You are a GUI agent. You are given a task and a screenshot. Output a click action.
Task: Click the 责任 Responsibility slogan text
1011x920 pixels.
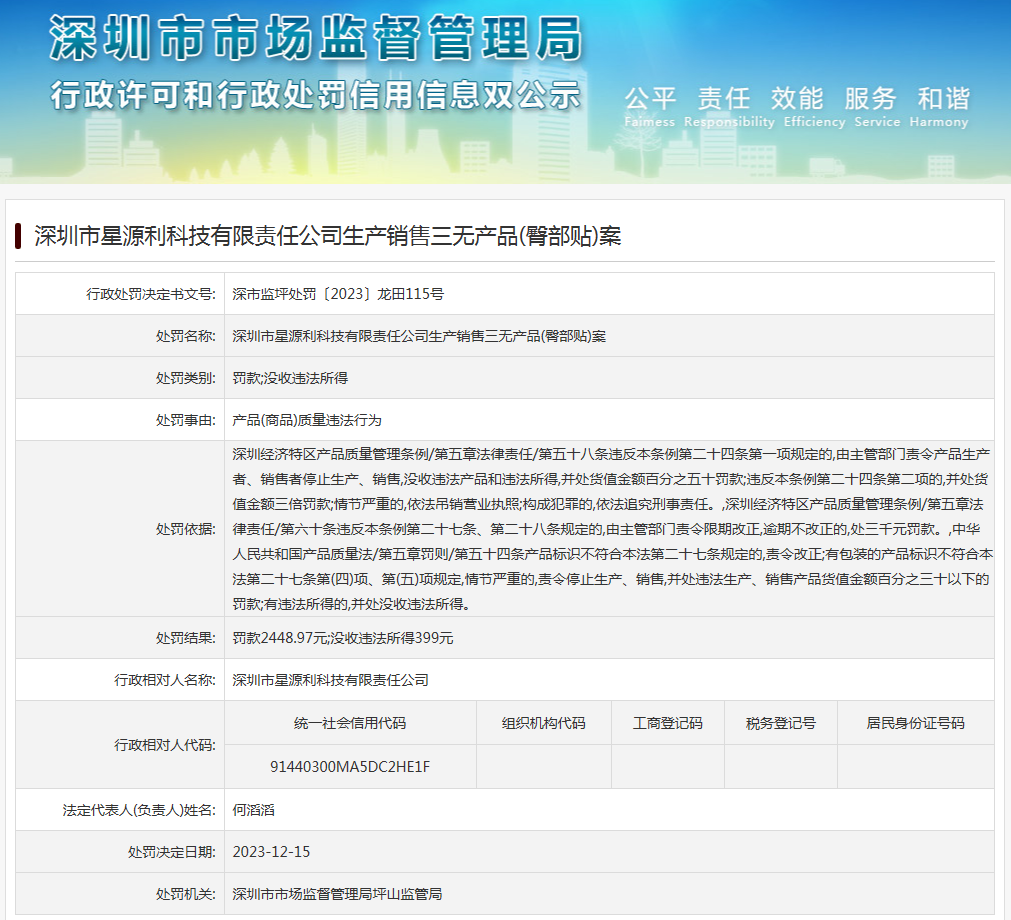[729, 107]
